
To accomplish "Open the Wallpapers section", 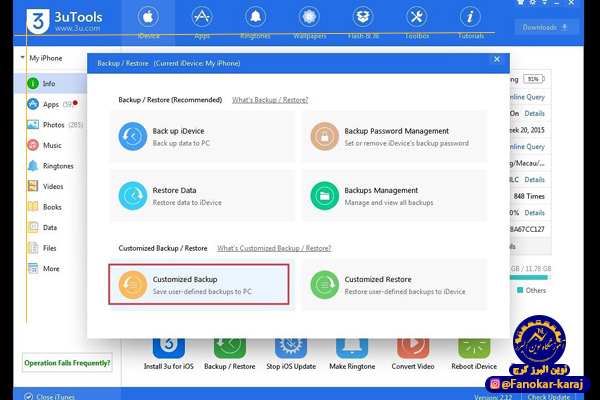I will click(309, 17).
